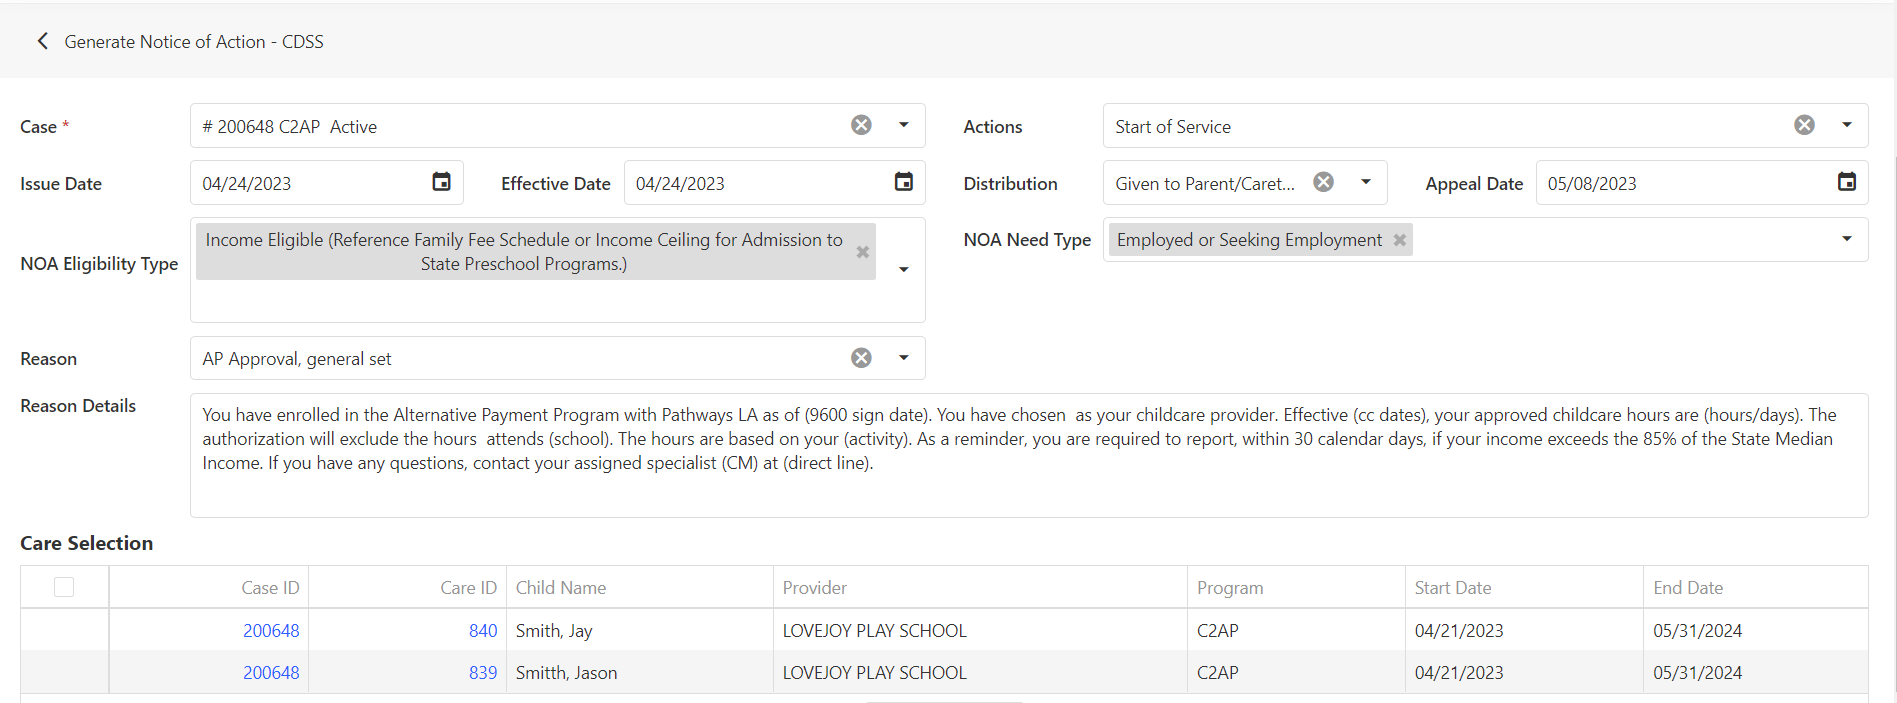Sort by the Start Date column header
The width and height of the screenshot is (1897, 703).
pos(1452,588)
